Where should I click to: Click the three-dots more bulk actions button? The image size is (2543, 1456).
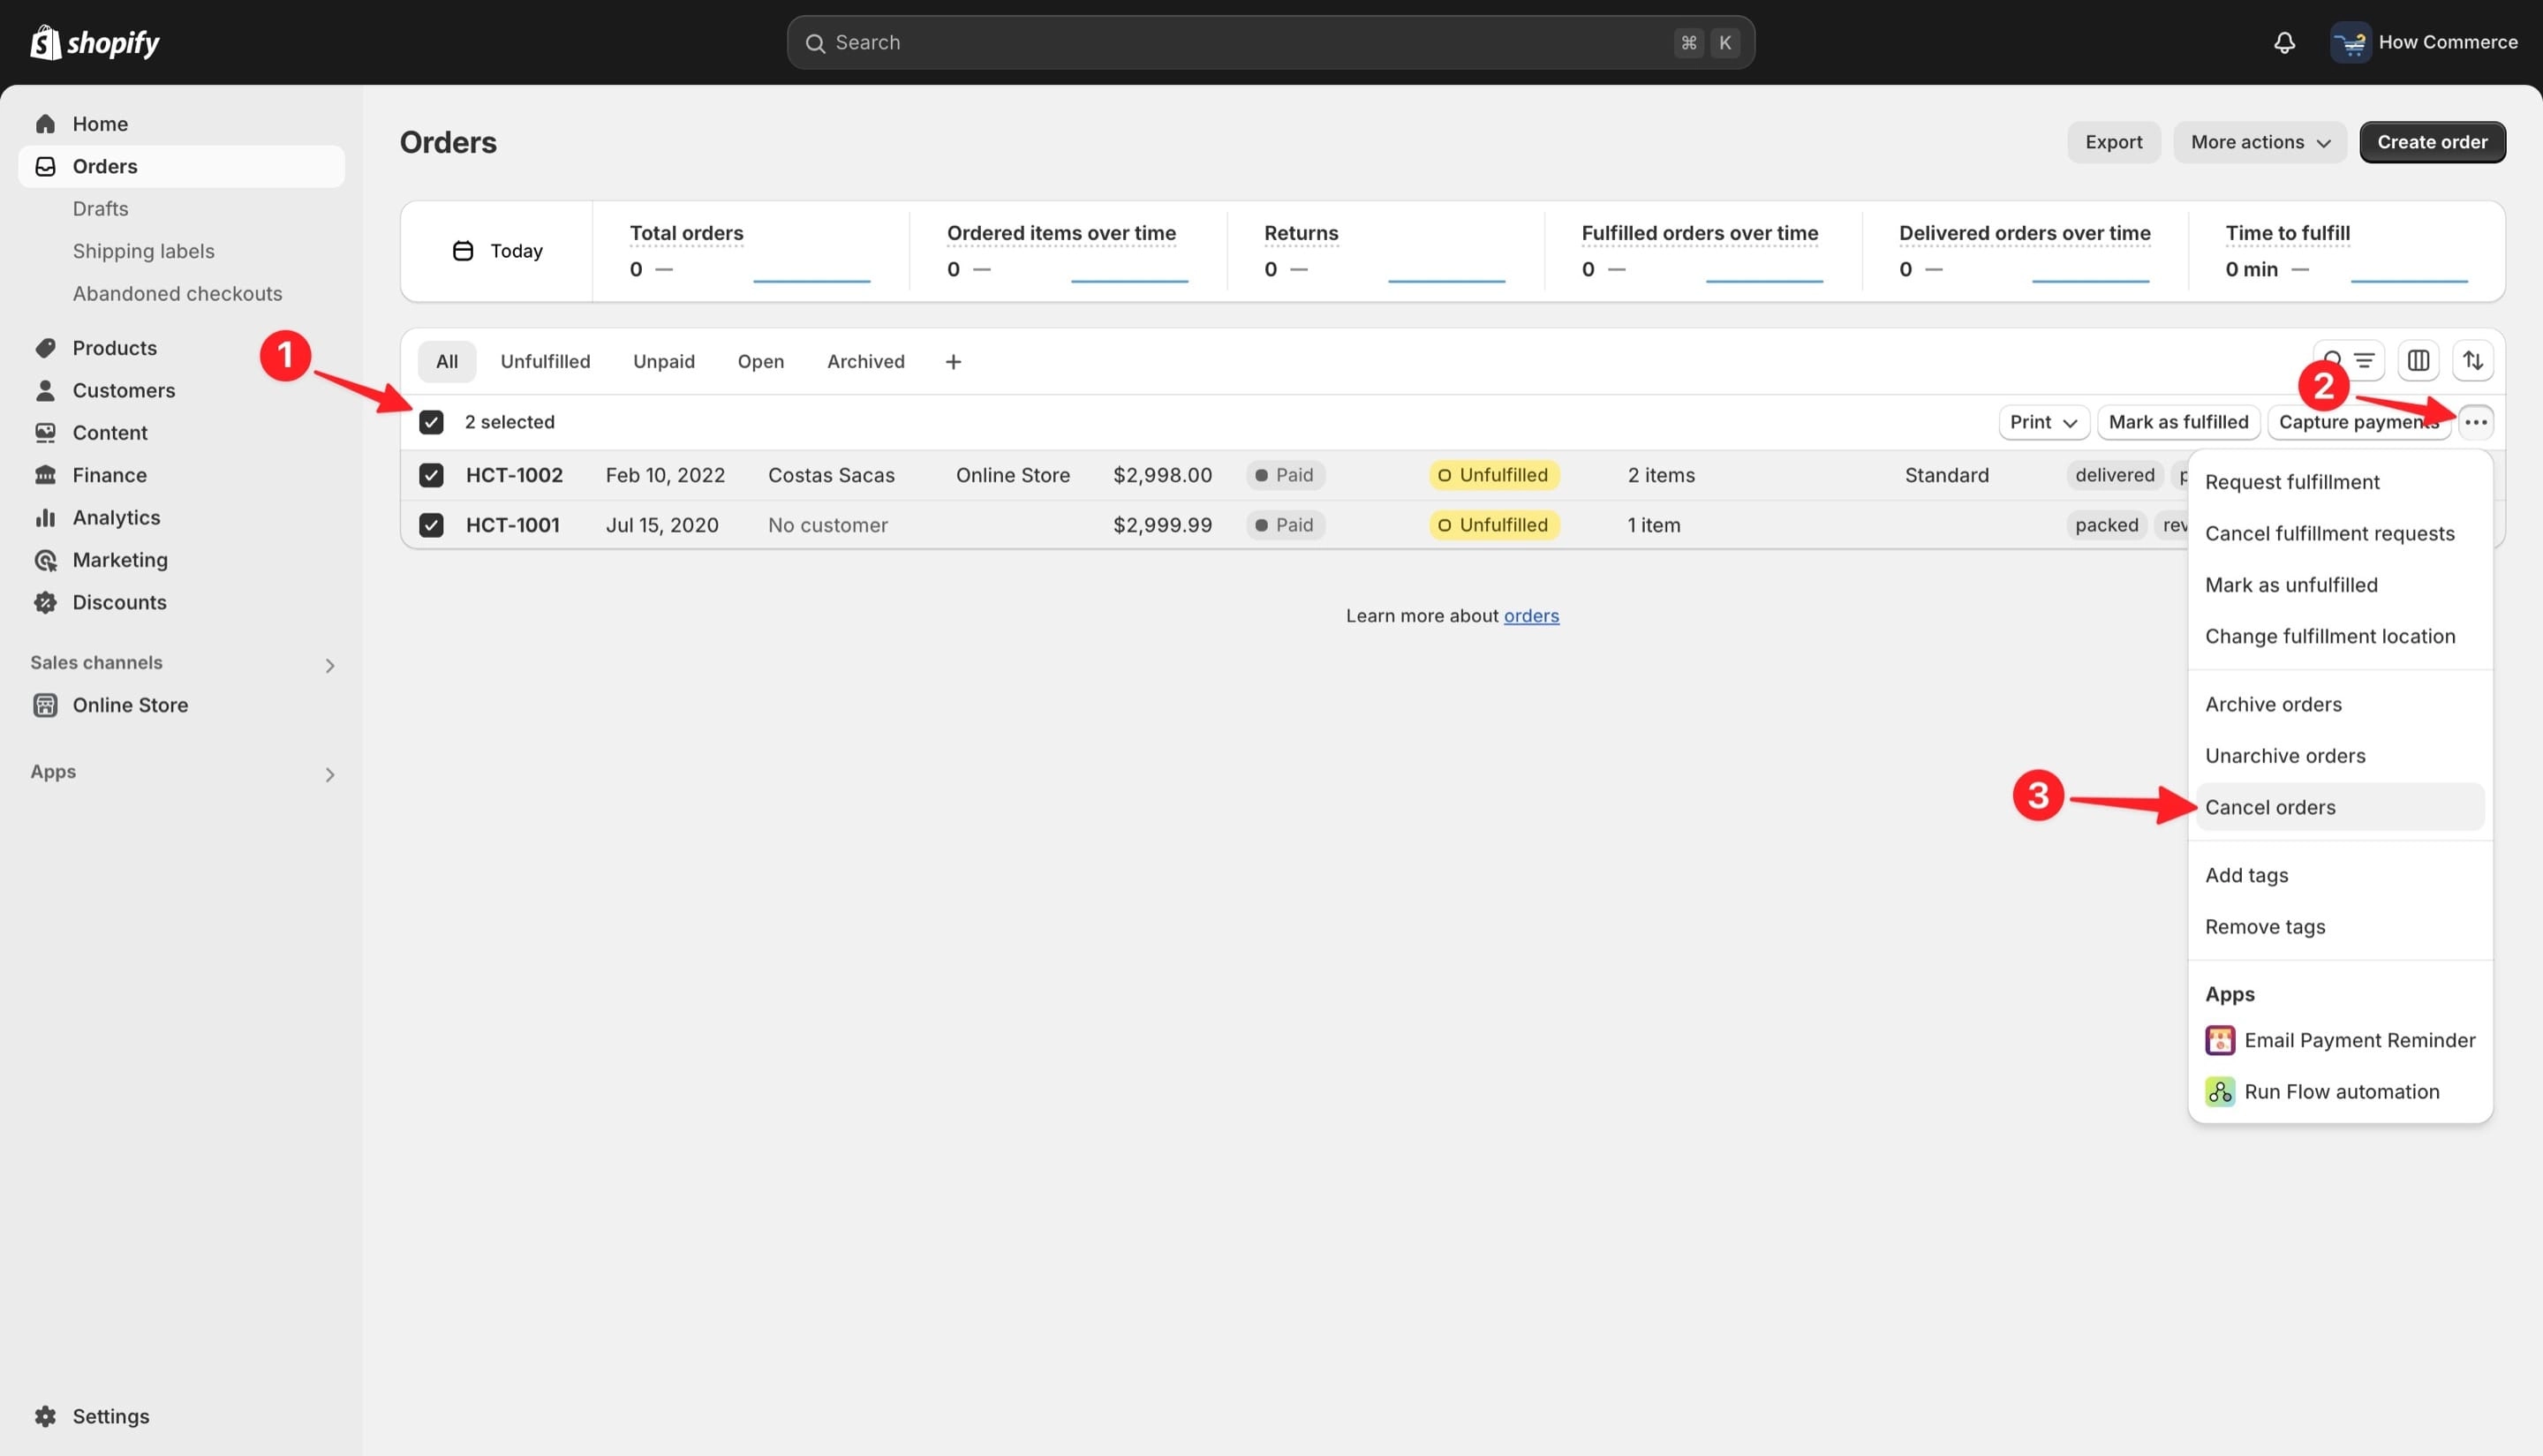[2476, 422]
